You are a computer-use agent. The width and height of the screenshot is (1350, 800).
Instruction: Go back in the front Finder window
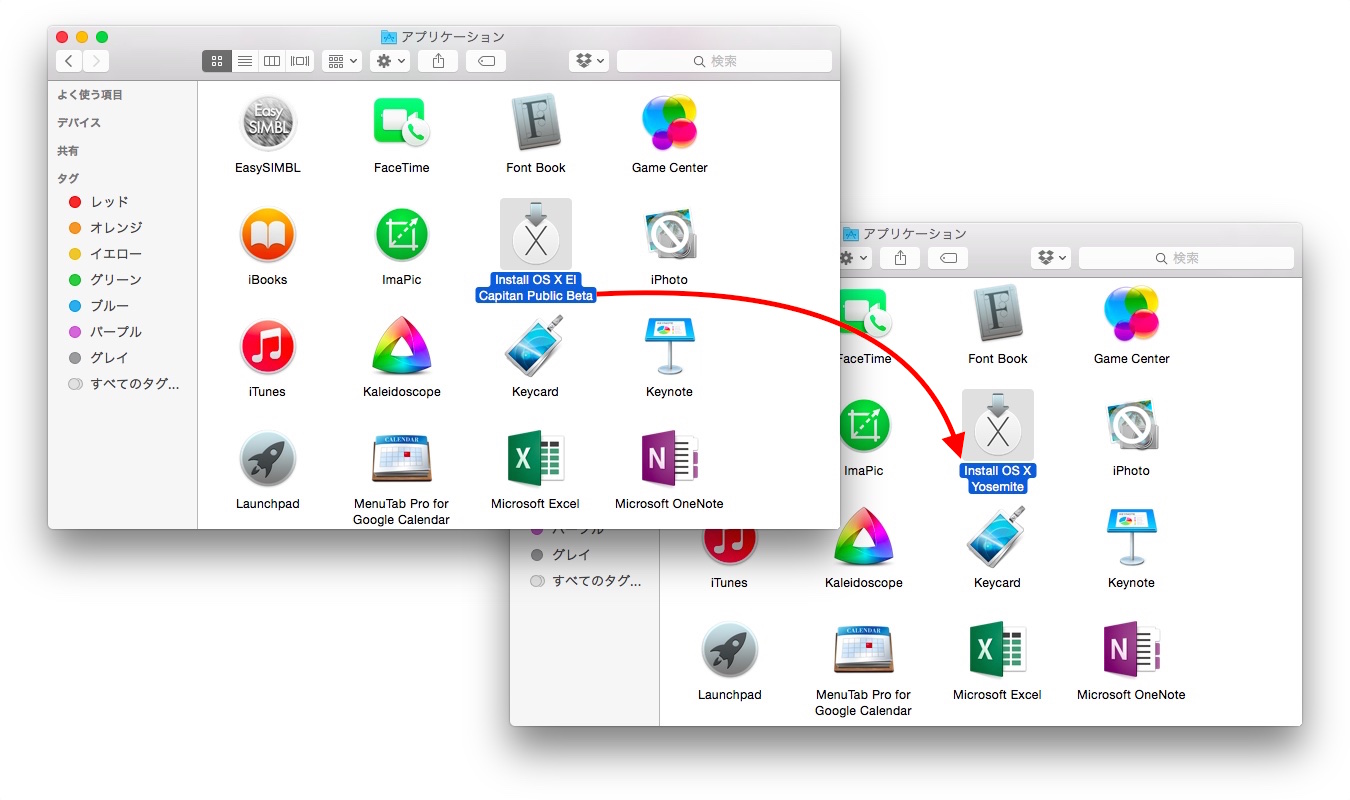click(68, 61)
